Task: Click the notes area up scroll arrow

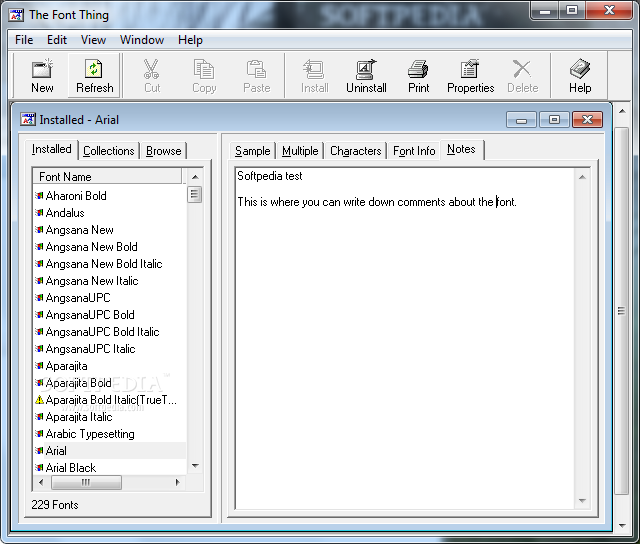Action: click(582, 177)
